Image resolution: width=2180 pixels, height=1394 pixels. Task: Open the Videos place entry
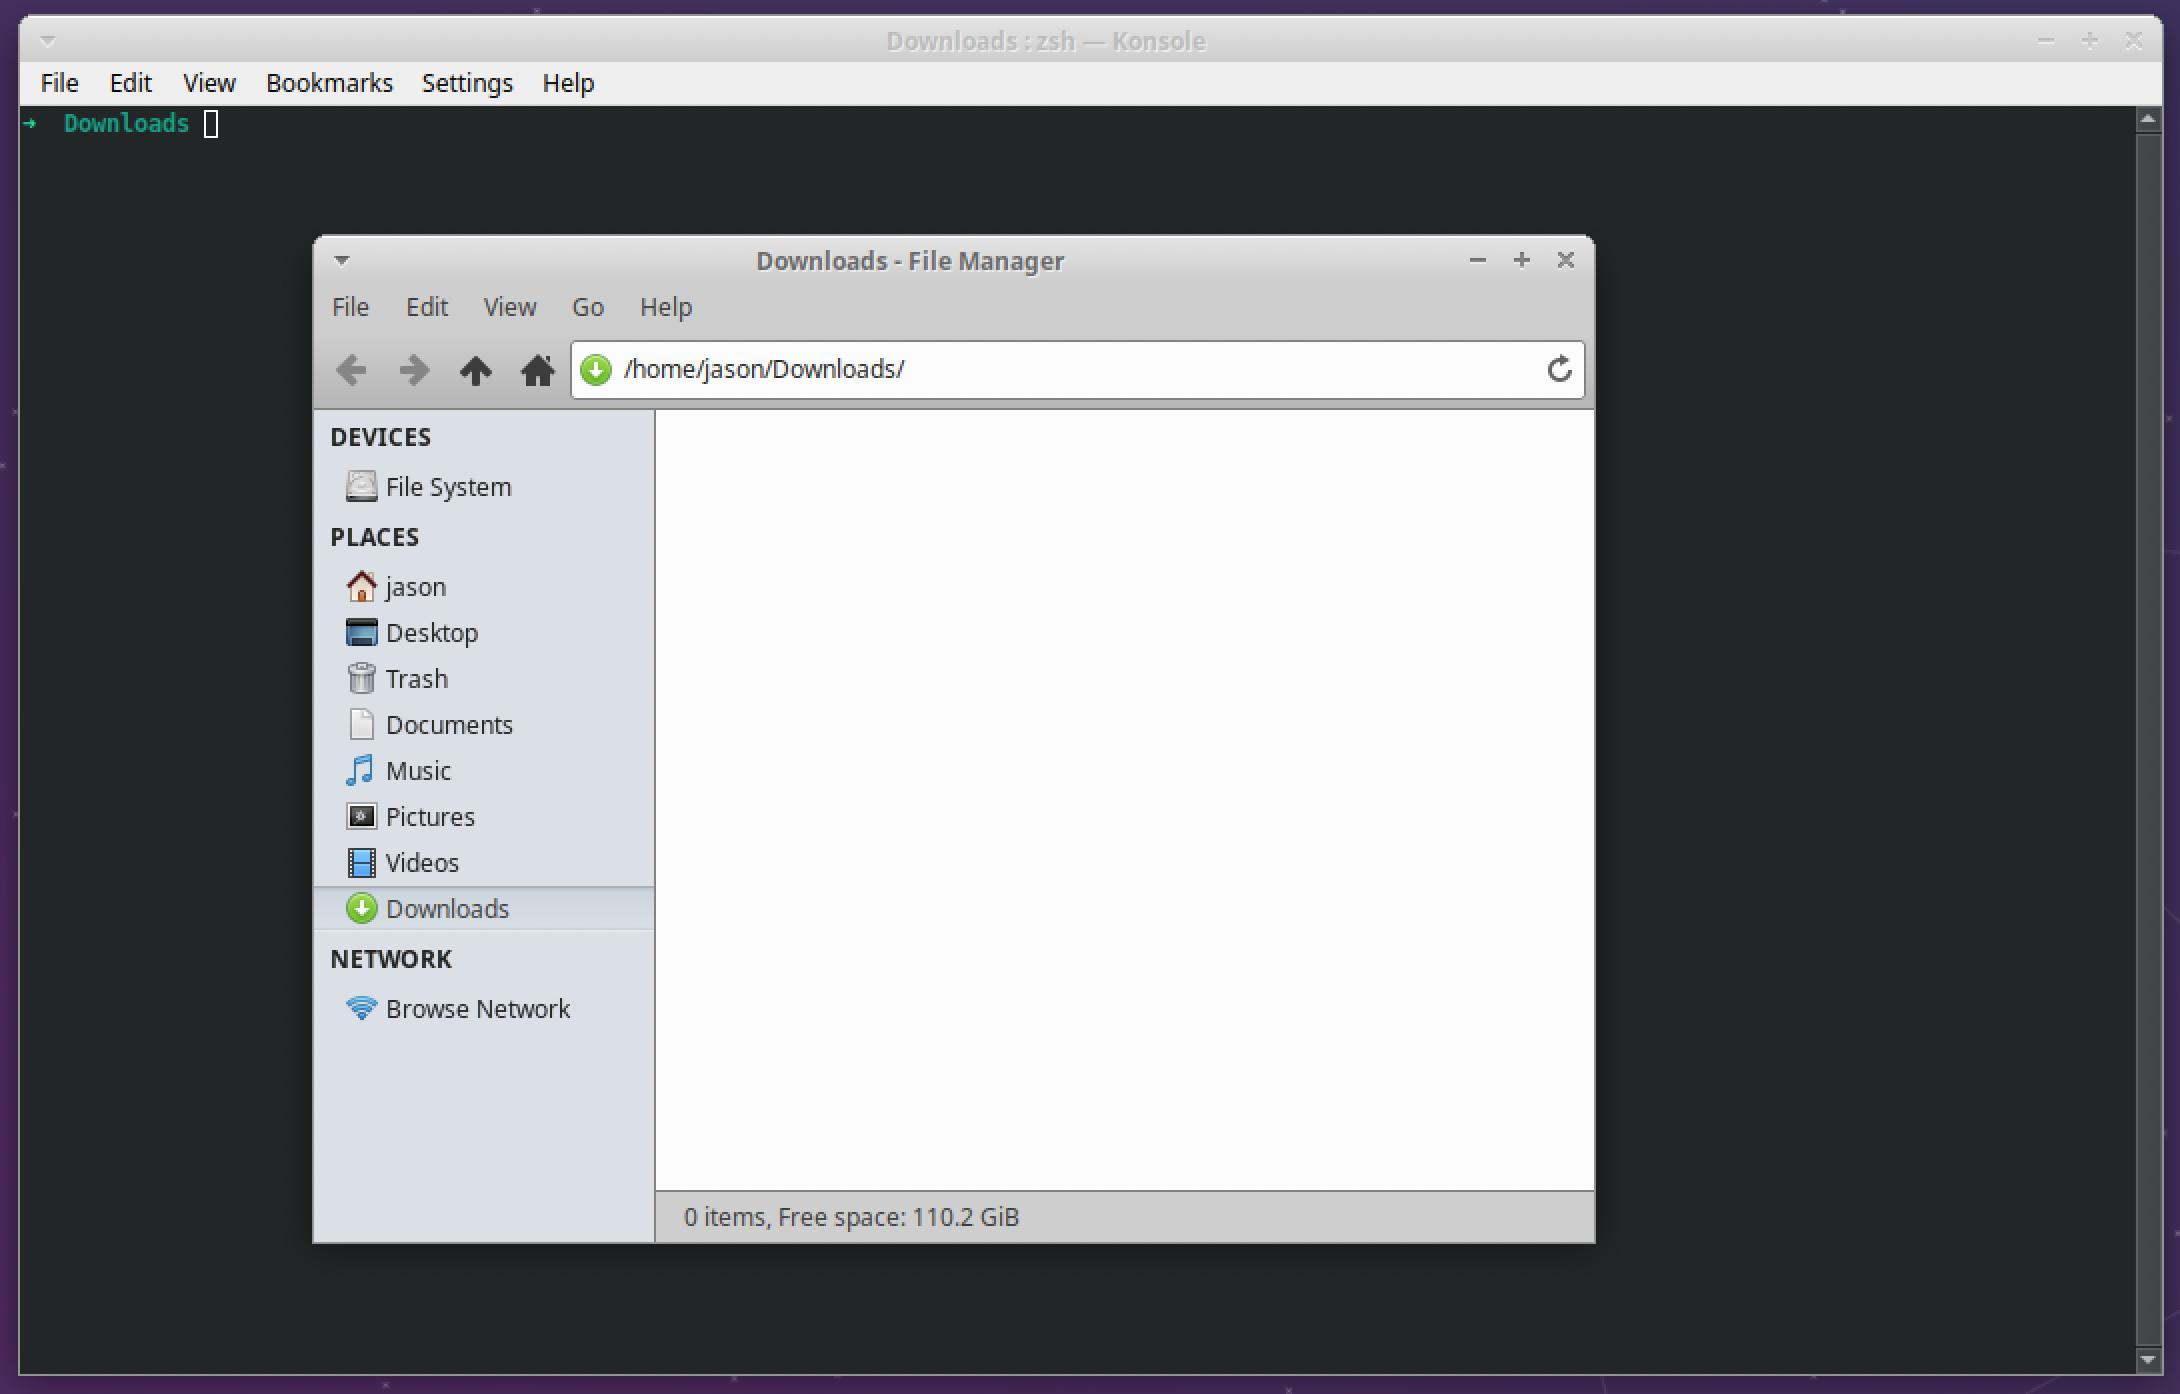tap(422, 862)
